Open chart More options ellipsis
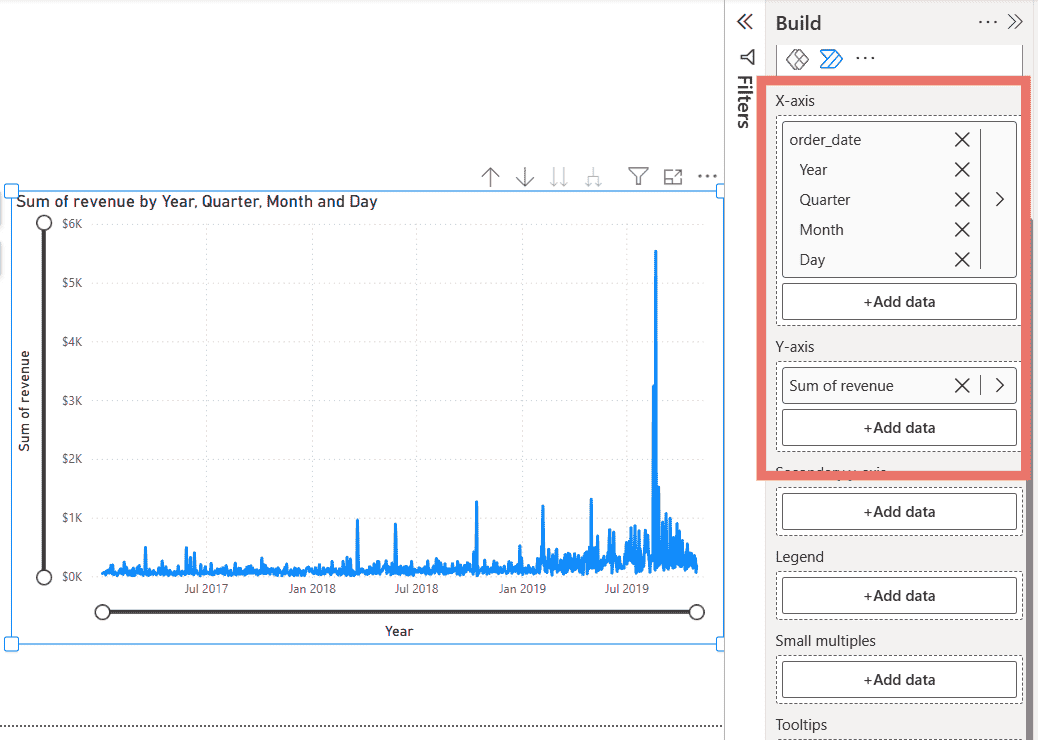The image size is (1038, 740). tap(707, 176)
